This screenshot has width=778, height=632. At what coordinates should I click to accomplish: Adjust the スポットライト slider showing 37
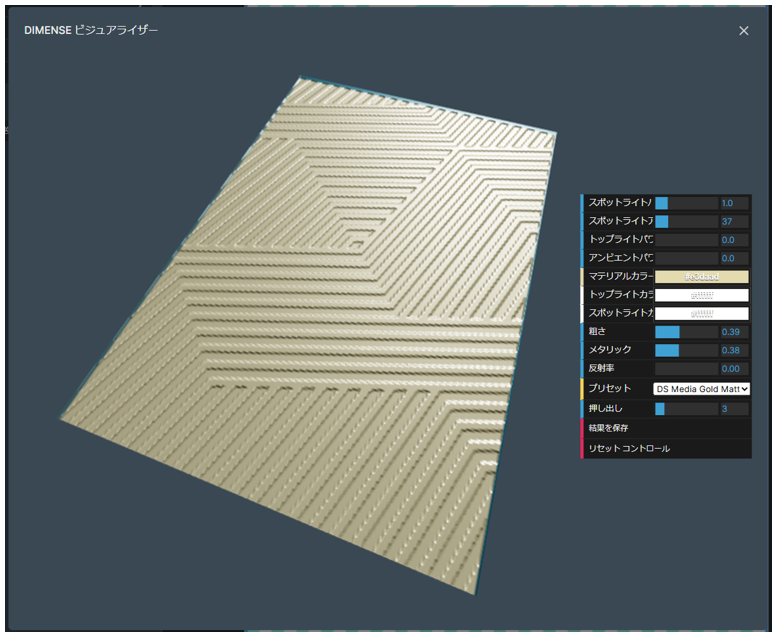click(x=687, y=221)
